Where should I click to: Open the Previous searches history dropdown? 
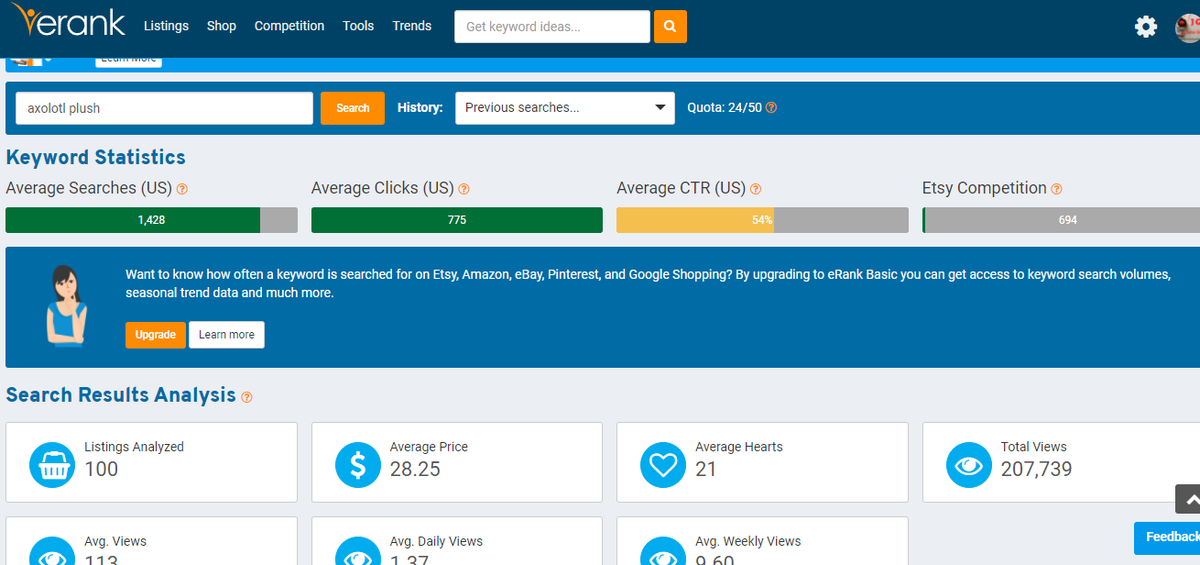click(x=565, y=108)
